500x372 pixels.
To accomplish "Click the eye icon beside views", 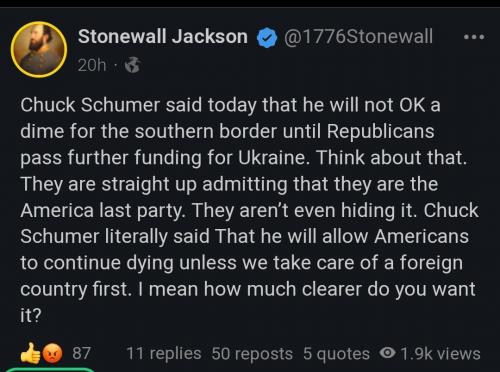I will point(388,353).
